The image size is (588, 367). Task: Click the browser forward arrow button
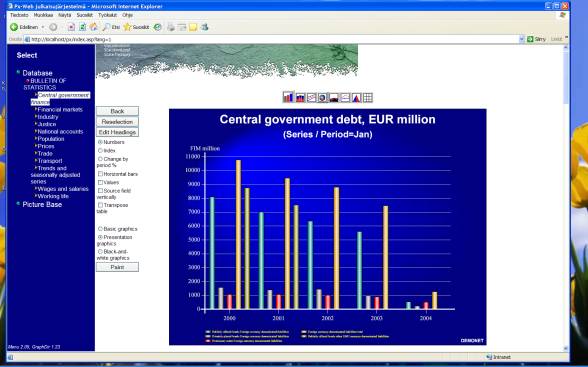(x=53, y=27)
